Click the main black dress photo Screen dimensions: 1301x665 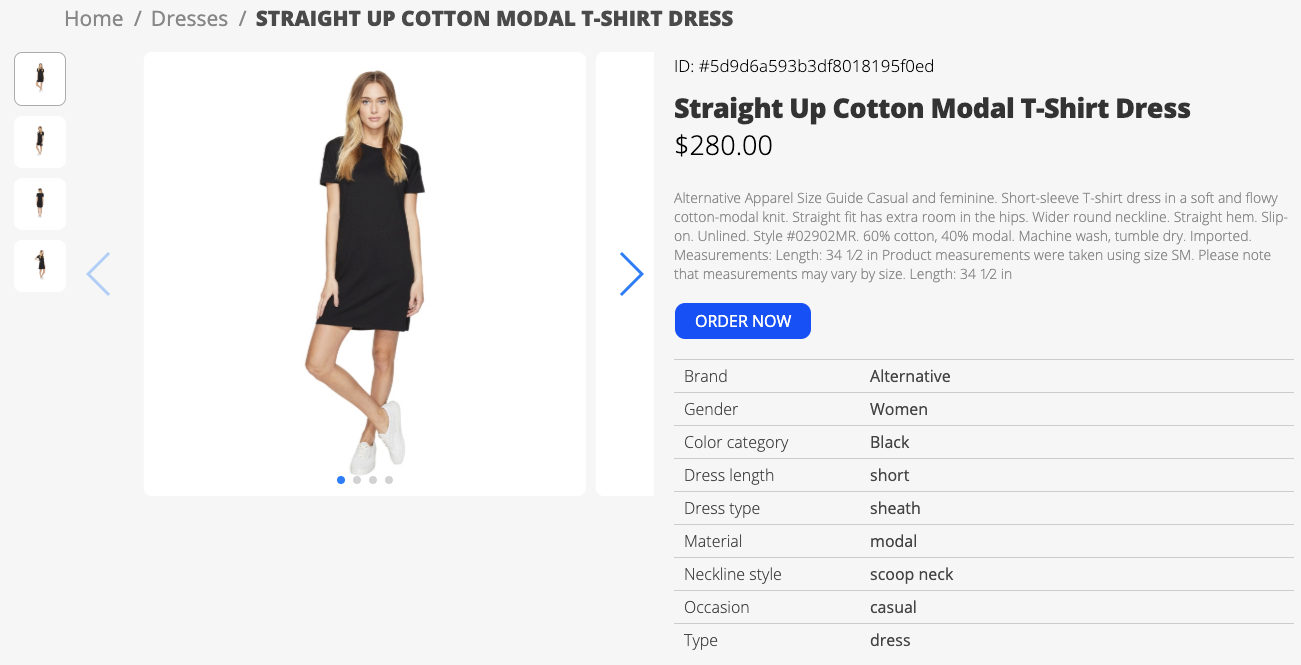click(x=365, y=274)
